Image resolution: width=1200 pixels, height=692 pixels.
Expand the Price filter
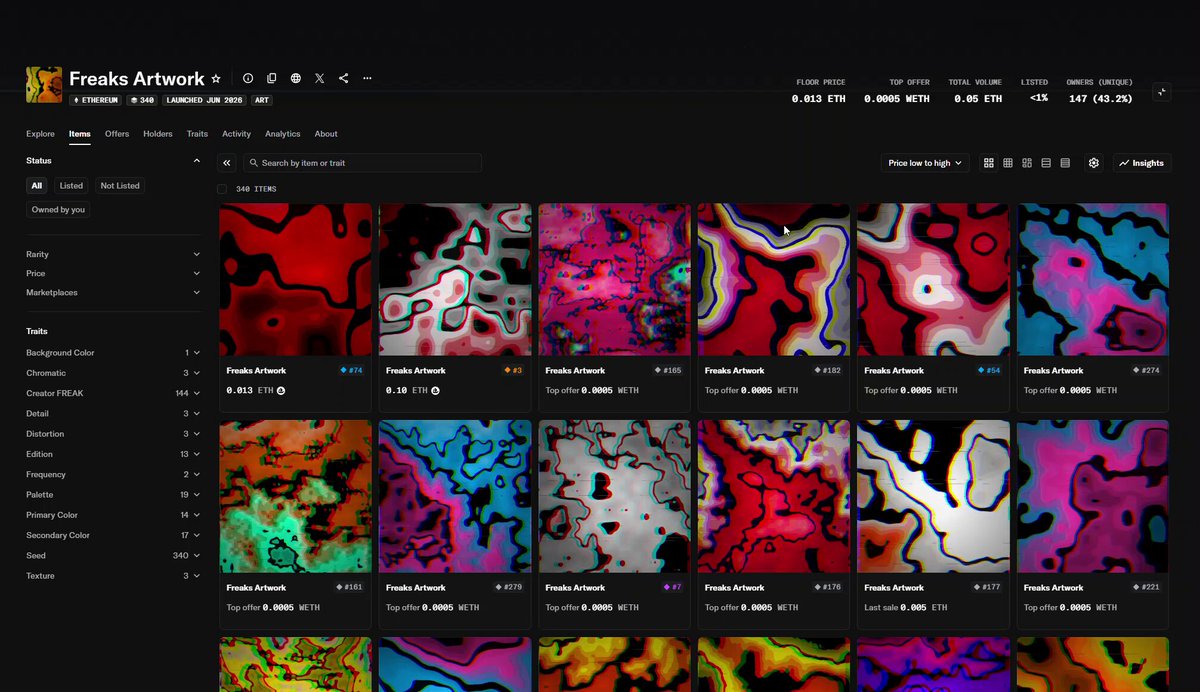tap(113, 274)
